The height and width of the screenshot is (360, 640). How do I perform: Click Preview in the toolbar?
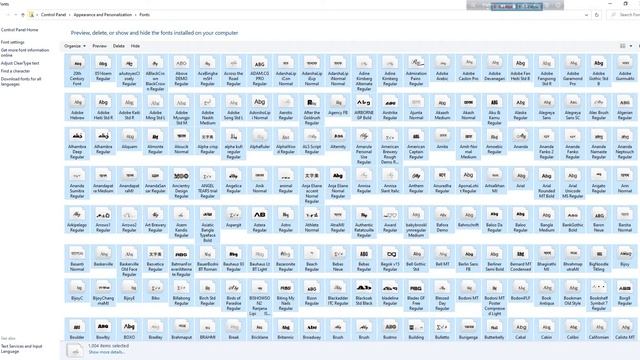click(99, 46)
